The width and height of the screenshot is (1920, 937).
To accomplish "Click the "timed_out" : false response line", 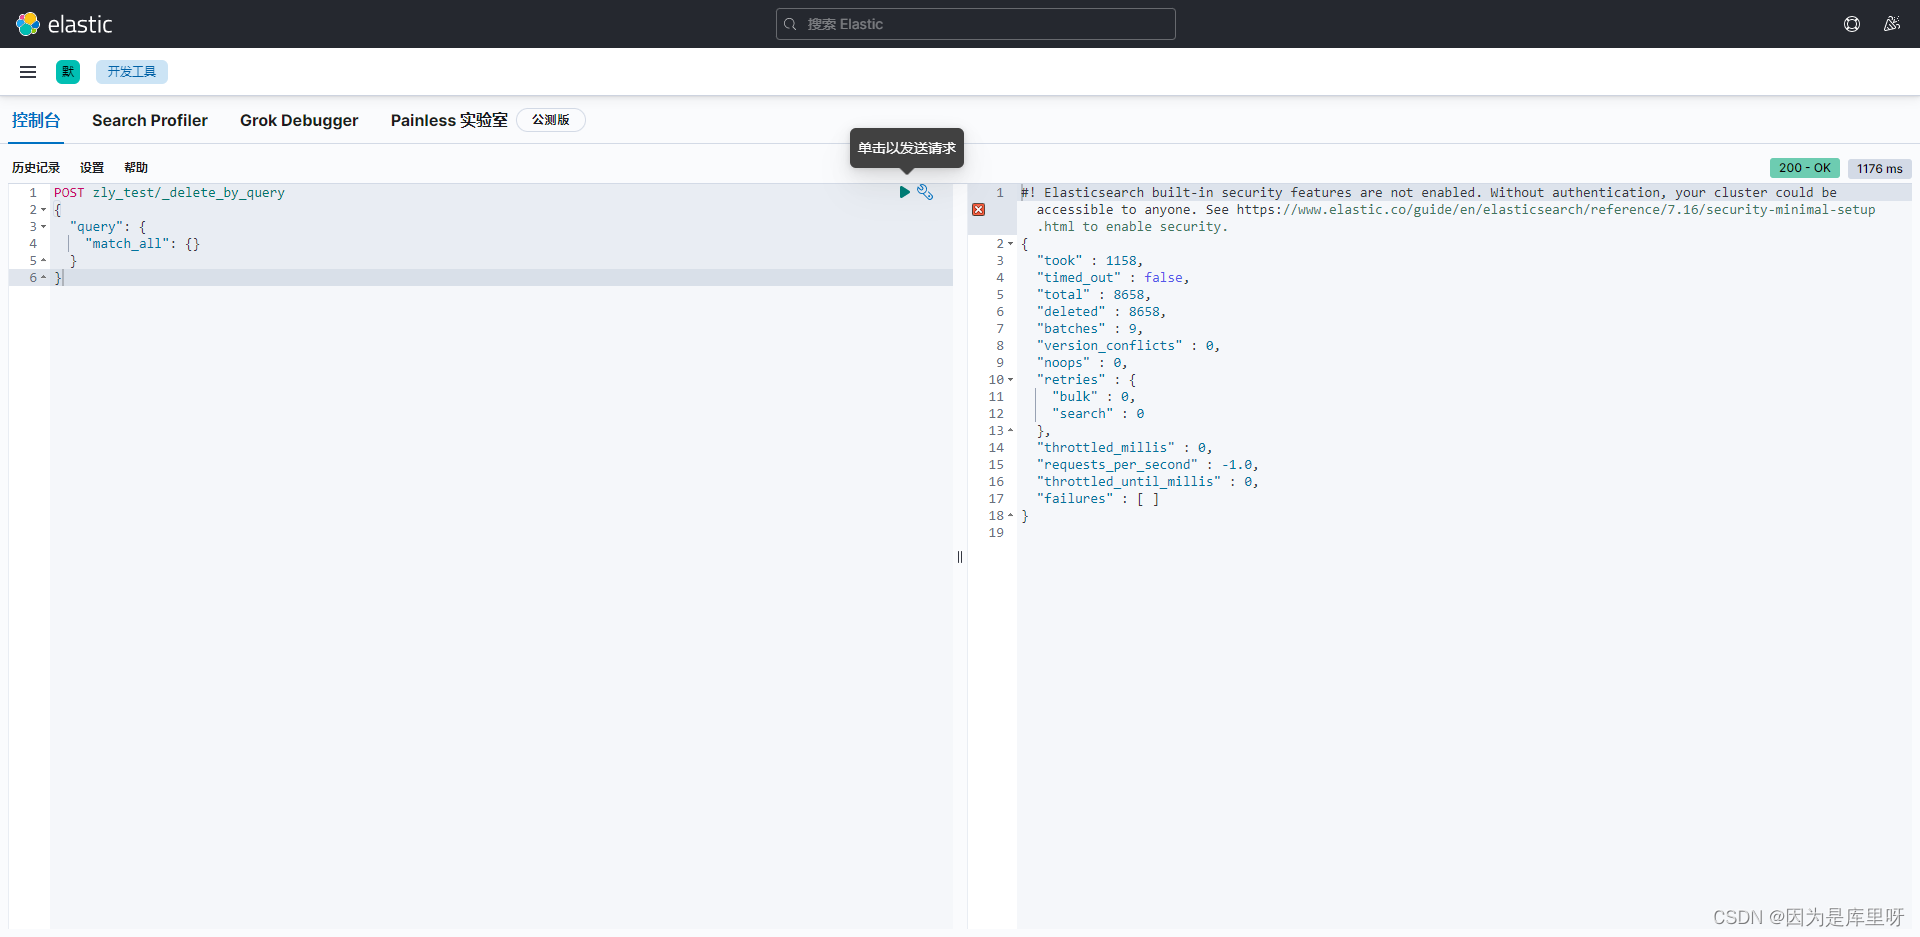I will click(1113, 278).
